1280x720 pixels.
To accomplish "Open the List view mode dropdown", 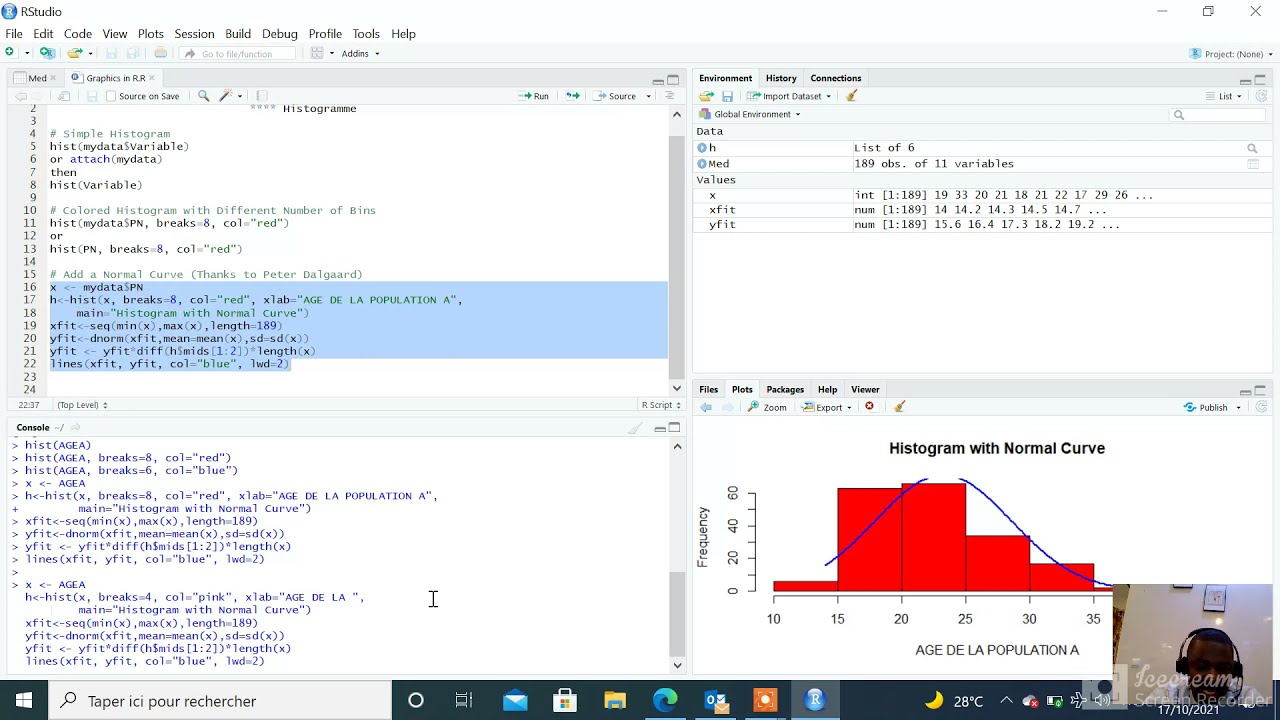I will tap(1223, 96).
